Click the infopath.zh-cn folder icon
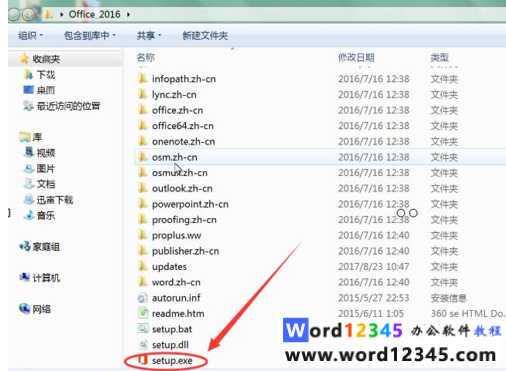 [143, 79]
